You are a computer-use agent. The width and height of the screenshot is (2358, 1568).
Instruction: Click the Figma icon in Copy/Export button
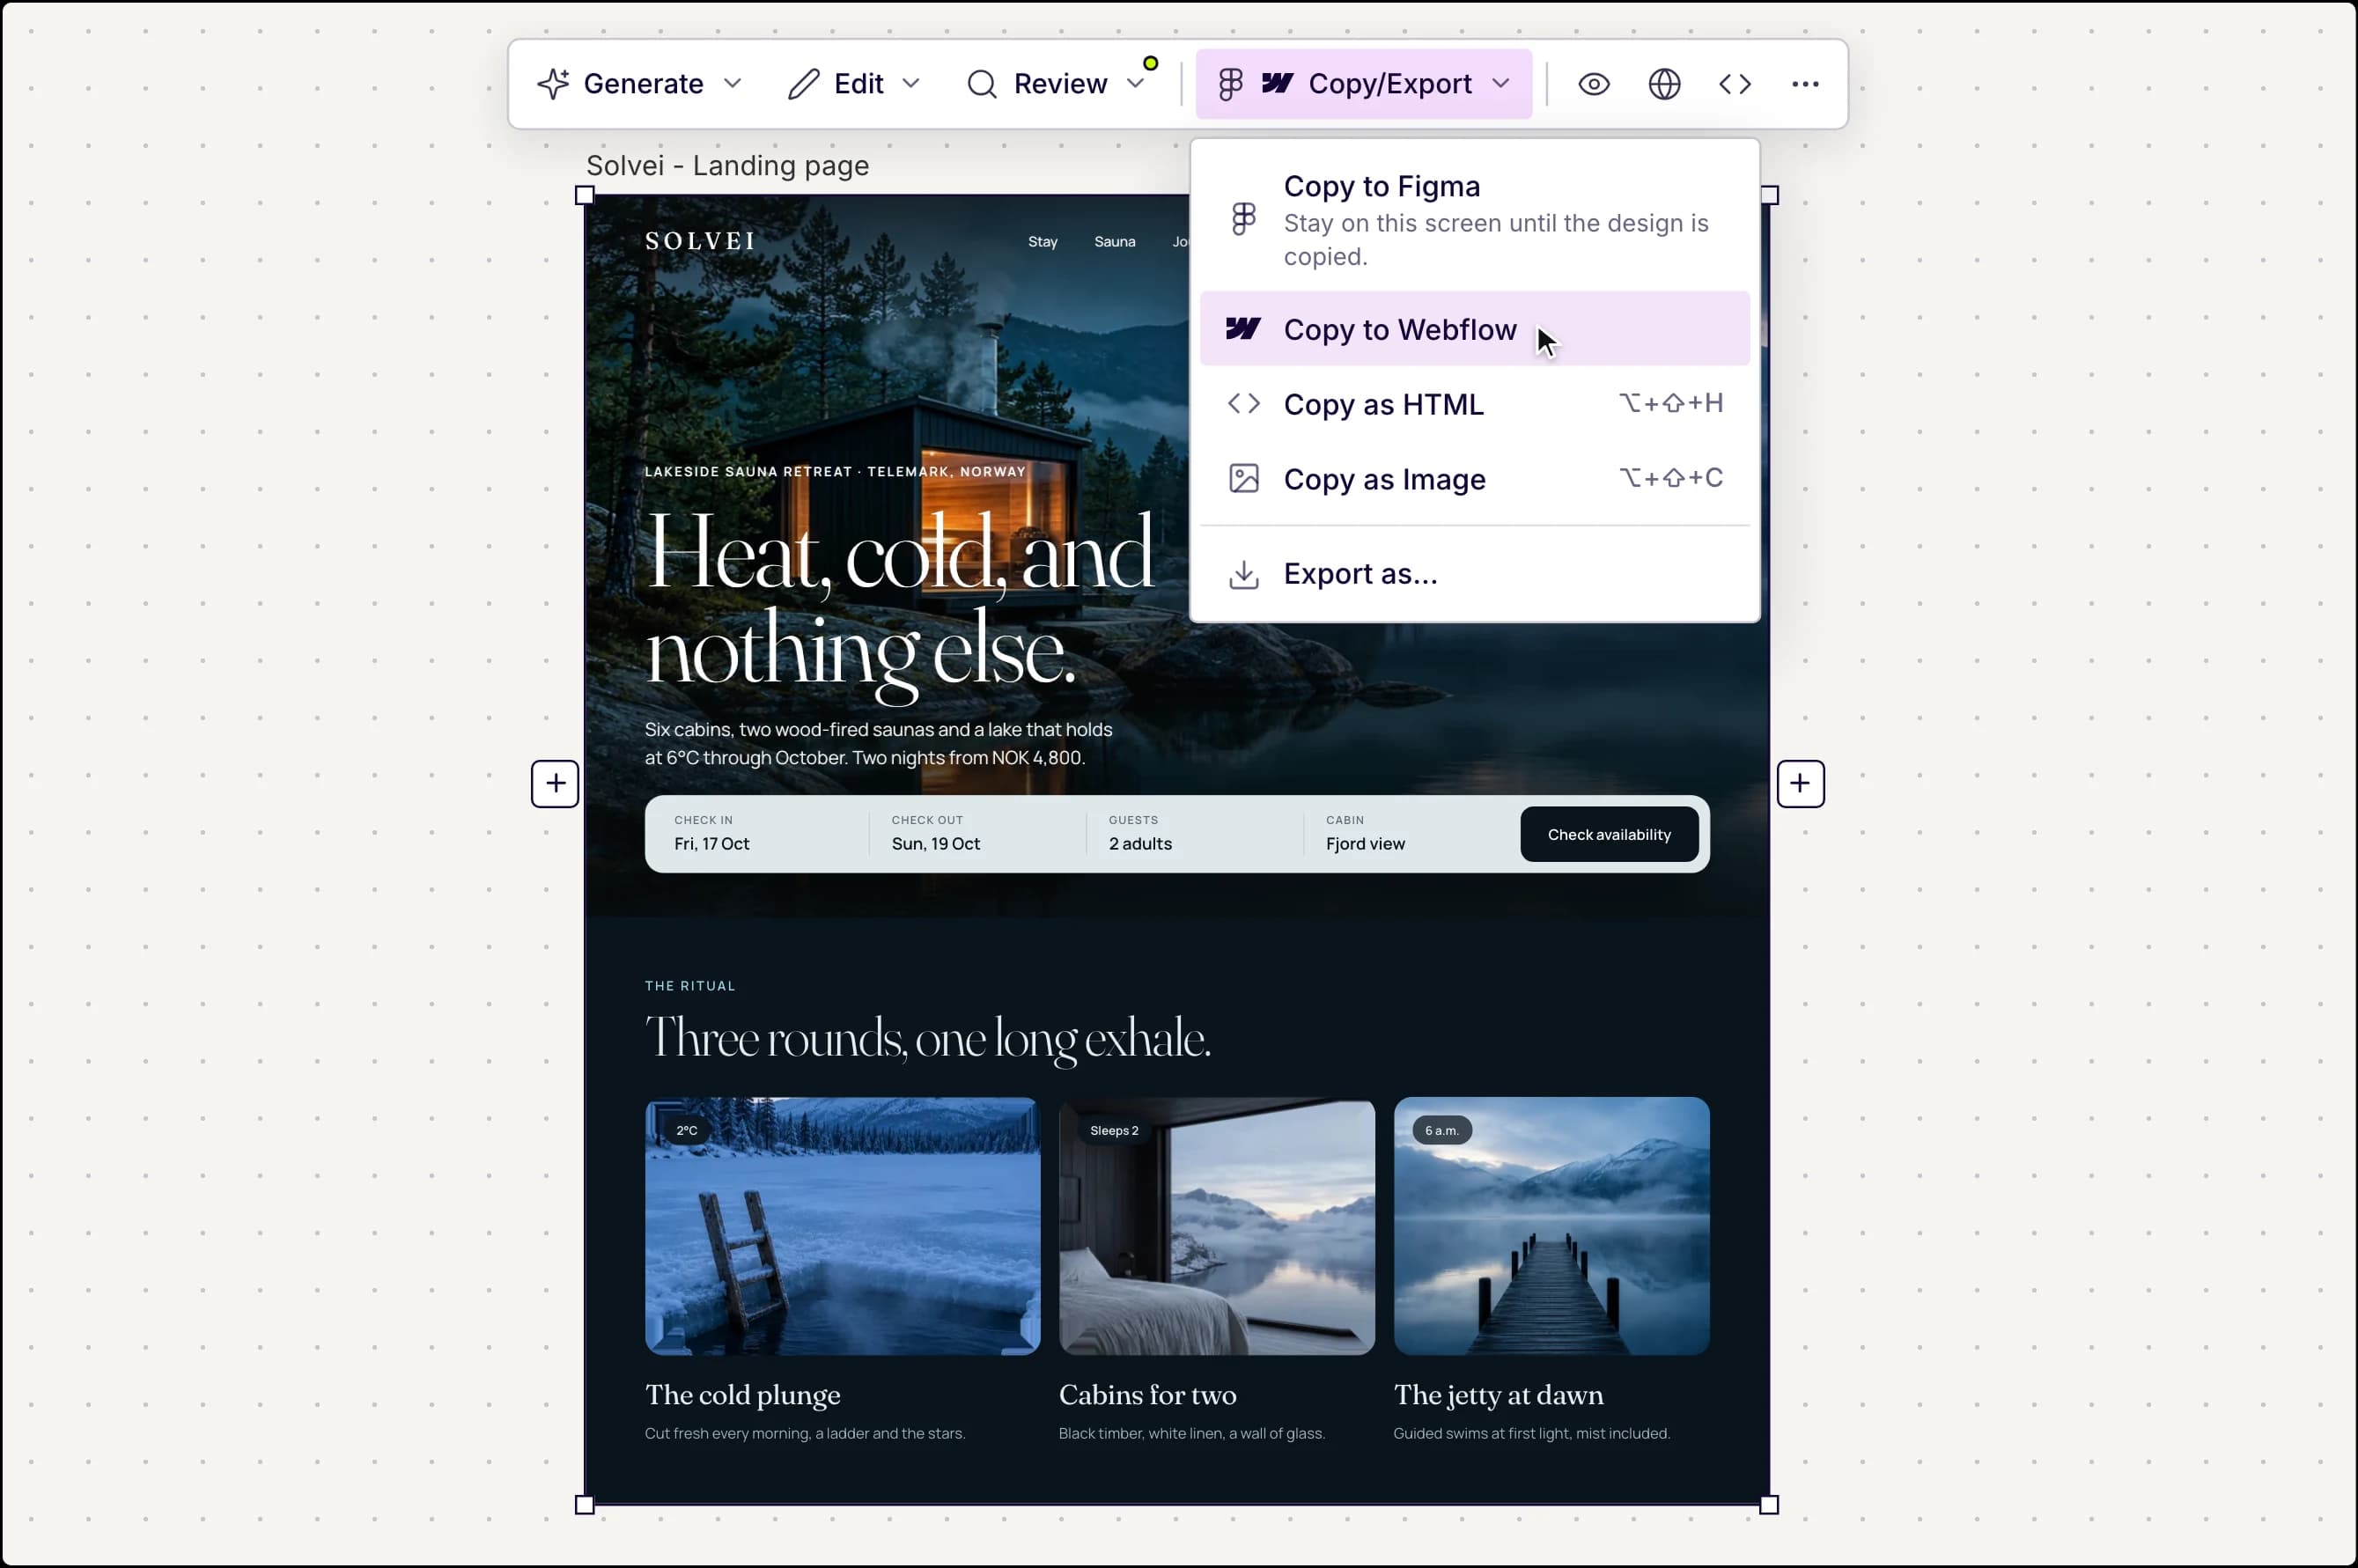(1231, 84)
